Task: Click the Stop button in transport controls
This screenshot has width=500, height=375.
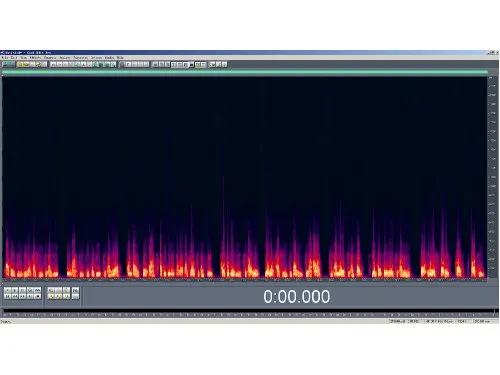Action: 7,291
